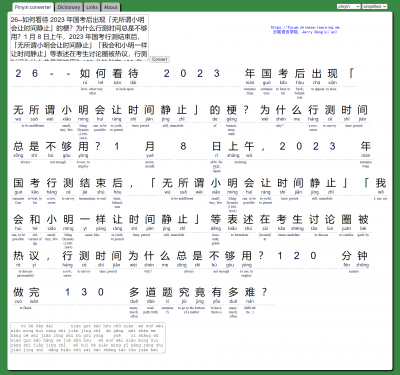
Task: Click the pinyin output text area
Action: tap(88, 338)
